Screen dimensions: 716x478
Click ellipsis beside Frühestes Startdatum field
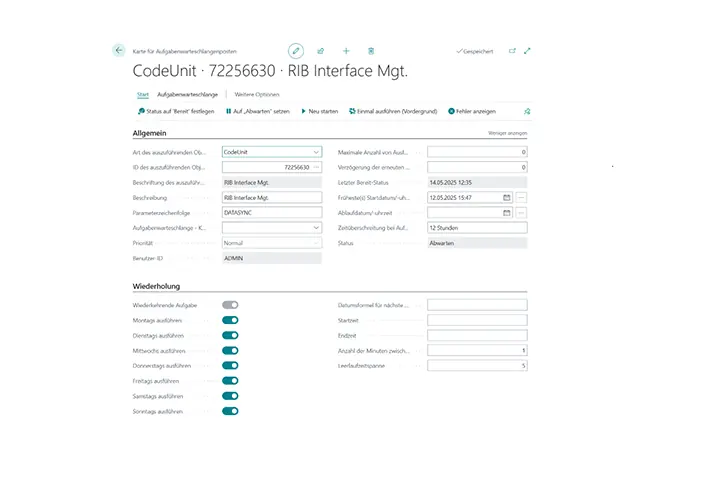pos(521,198)
